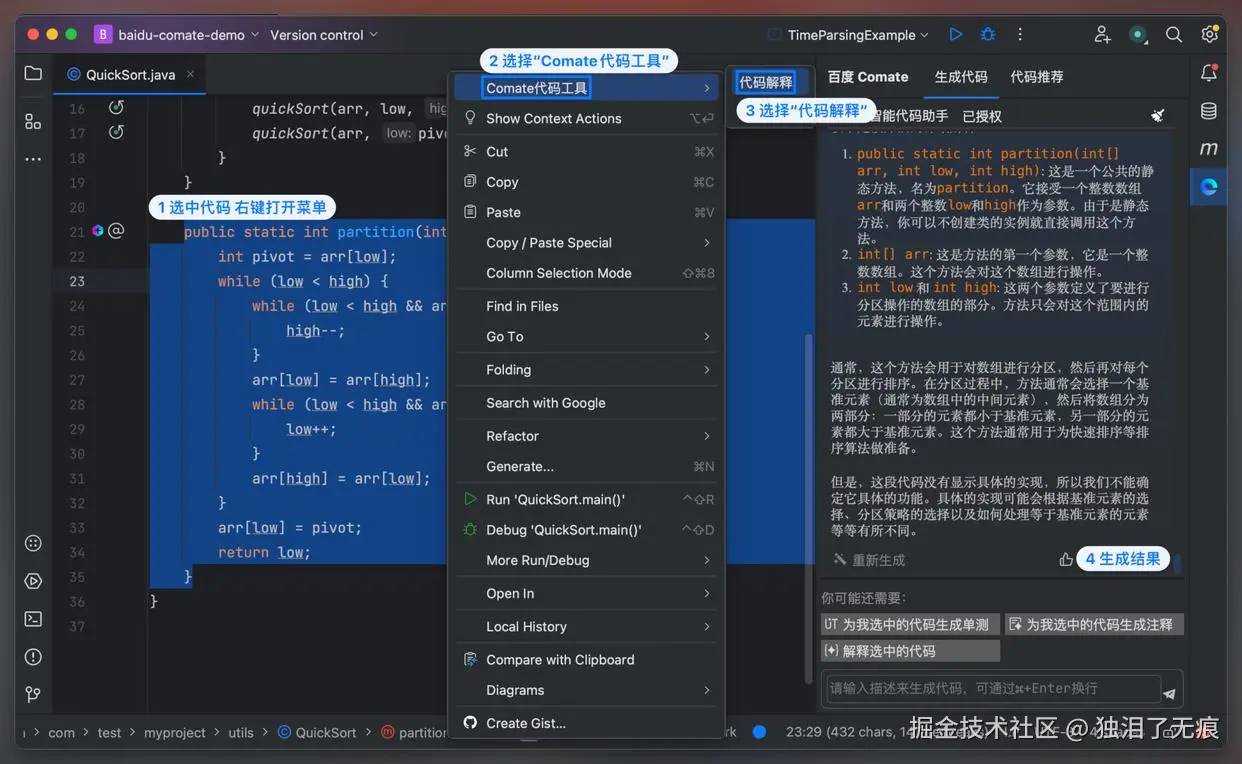Click the user avatar status icon
Screen dimensions: 1242x764
1138,34
